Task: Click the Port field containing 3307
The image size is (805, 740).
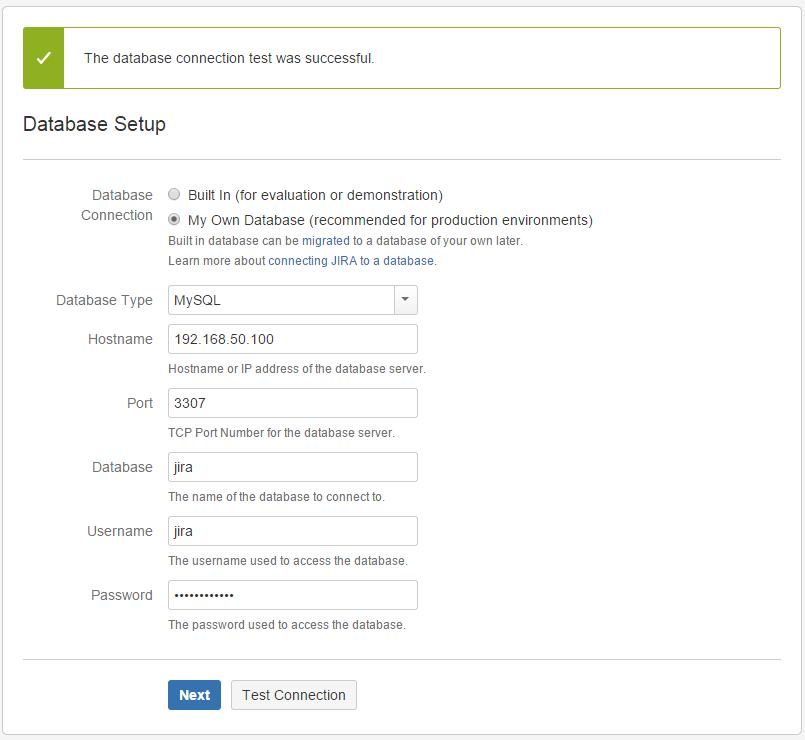Action: click(292, 403)
